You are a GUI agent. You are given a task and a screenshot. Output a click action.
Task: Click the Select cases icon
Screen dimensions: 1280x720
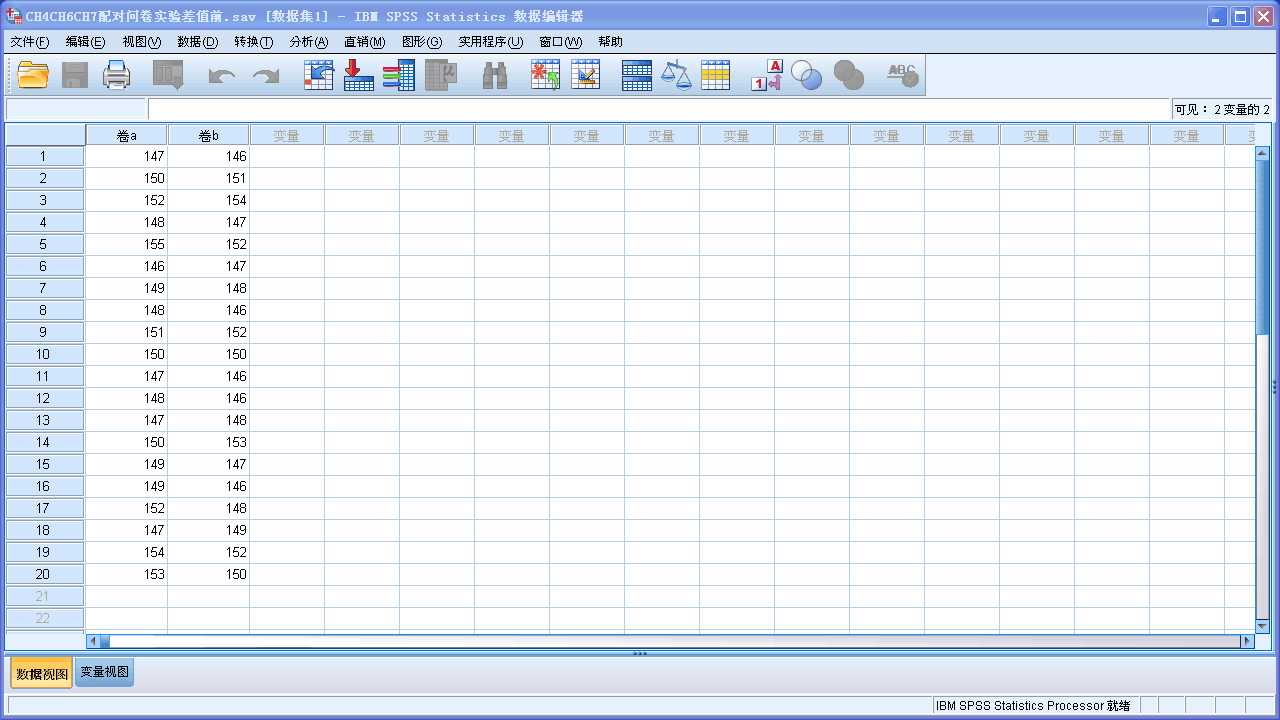click(715, 75)
